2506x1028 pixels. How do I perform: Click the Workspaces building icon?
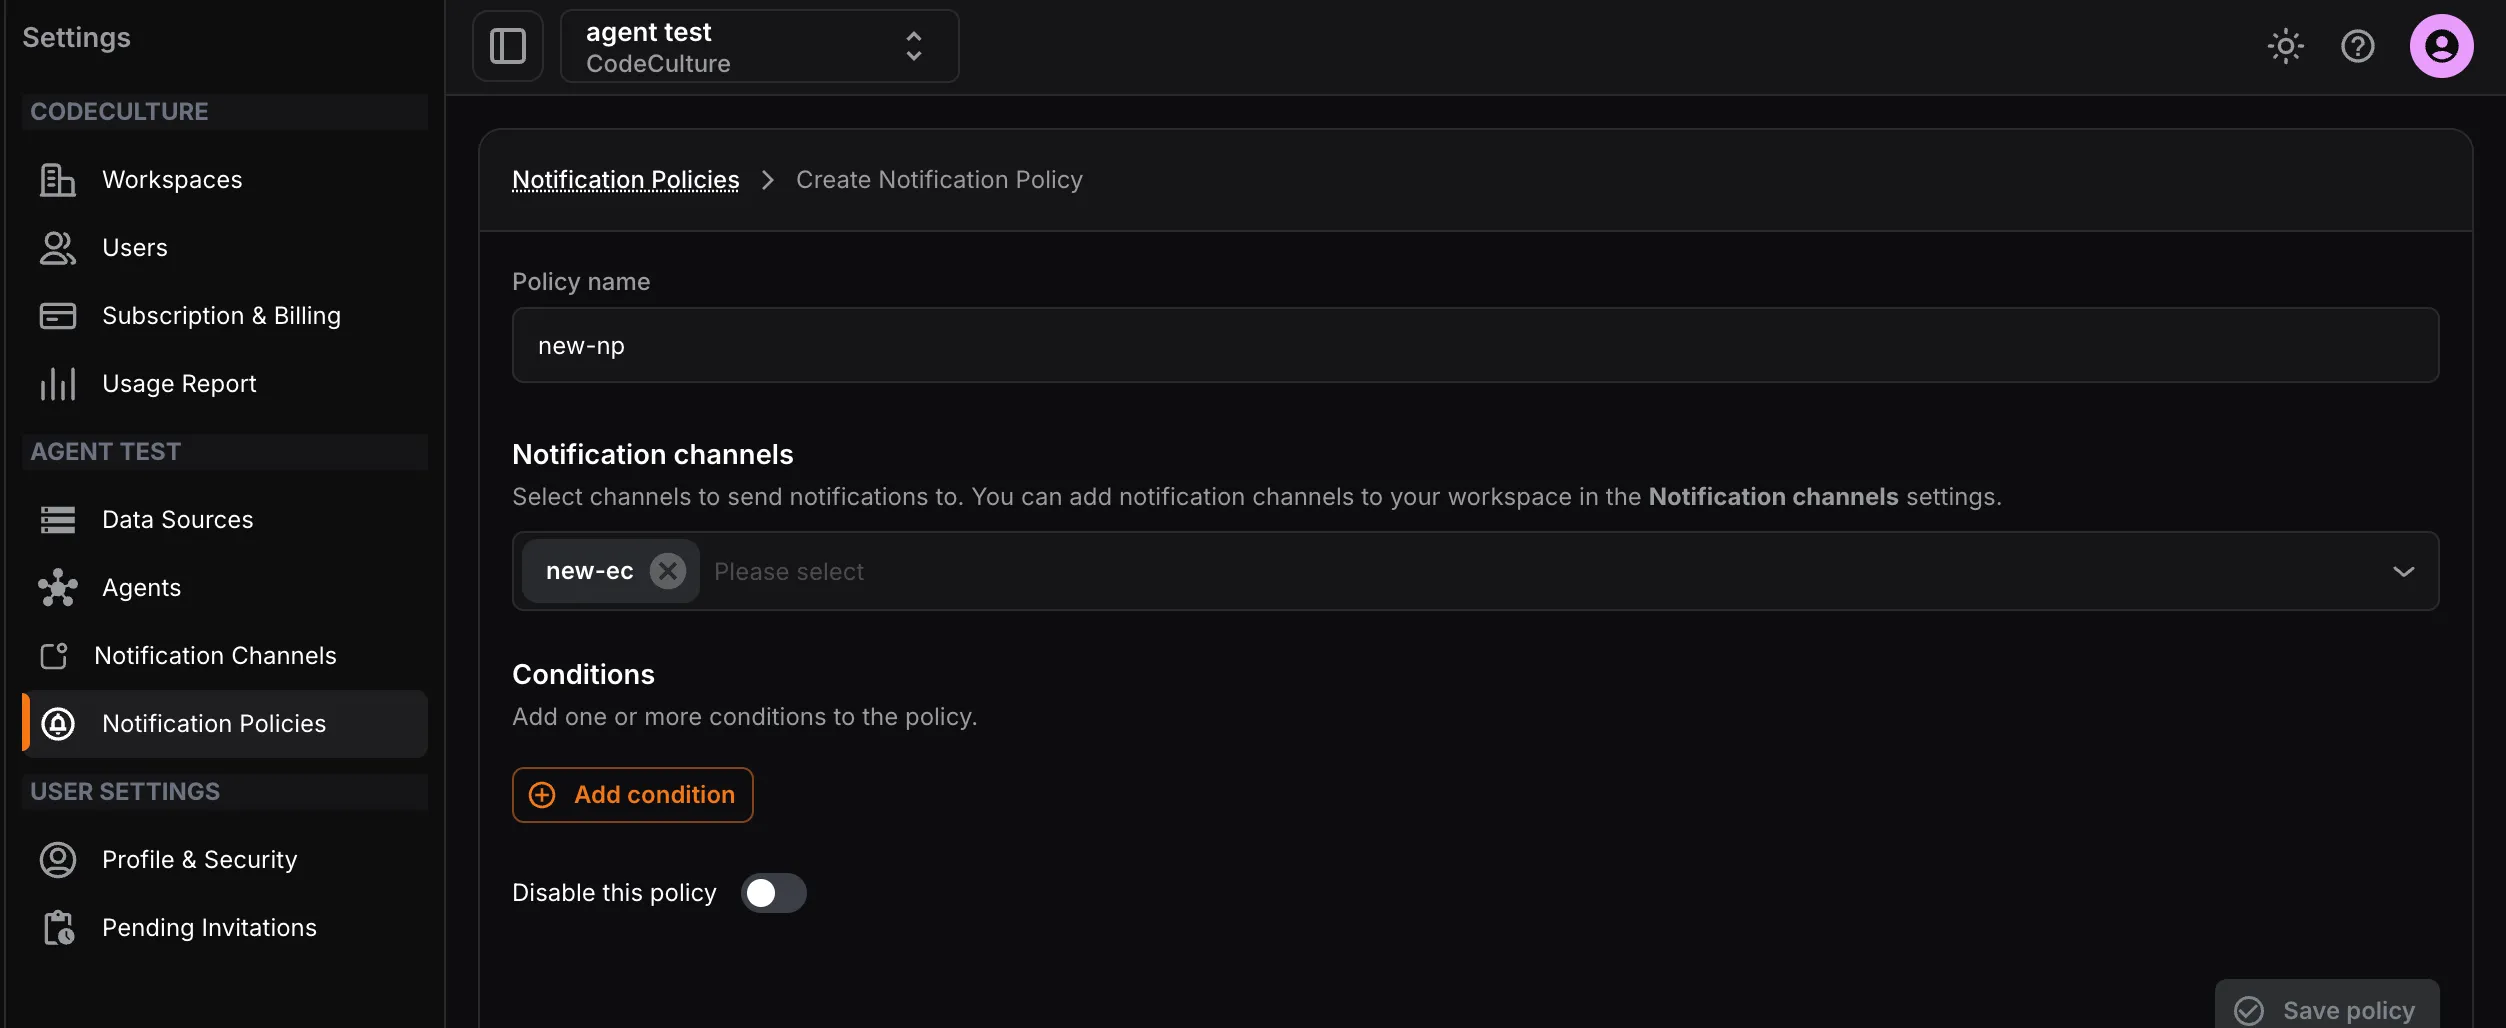tap(57, 180)
